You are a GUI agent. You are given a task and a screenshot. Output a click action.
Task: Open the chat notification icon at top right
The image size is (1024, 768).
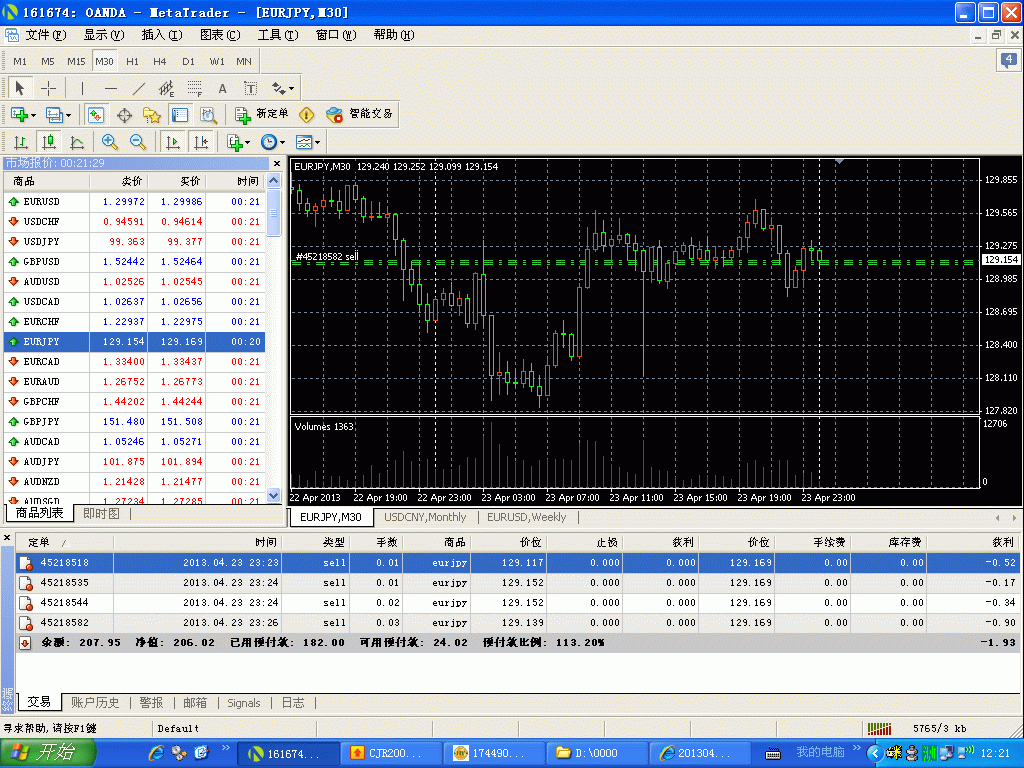click(1009, 61)
